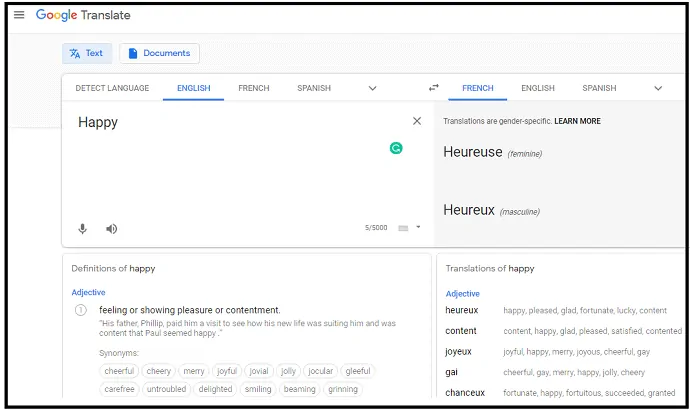This screenshot has width=690, height=410.
Task: Click the gai translation row word
Action: [451, 372]
